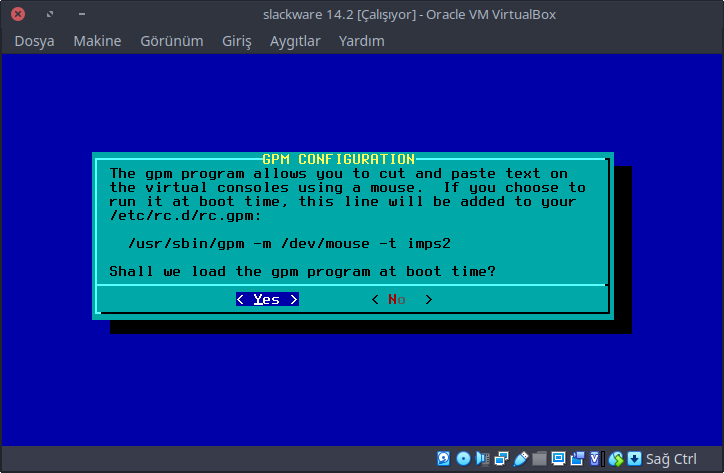Viewport: 724px width, 473px height.
Task: Click the network adapters status icon
Action: click(501, 458)
